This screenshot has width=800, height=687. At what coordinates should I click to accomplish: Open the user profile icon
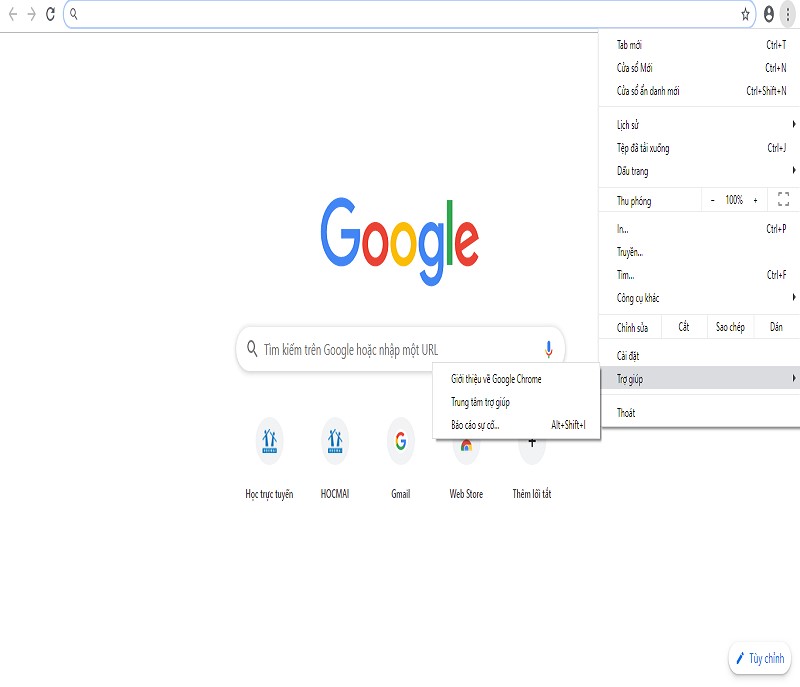[769, 14]
